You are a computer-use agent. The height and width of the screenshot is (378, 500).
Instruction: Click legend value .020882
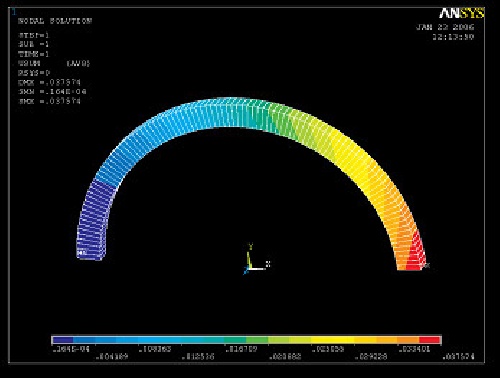[285, 357]
